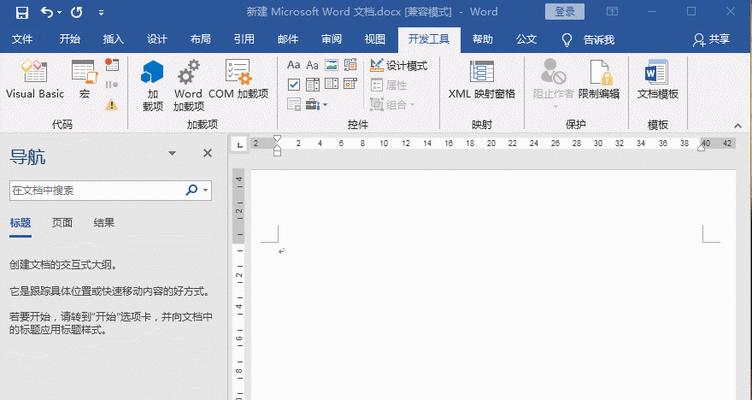Click the left indent marker on ruler
The height and width of the screenshot is (400, 752).
pos(277,151)
